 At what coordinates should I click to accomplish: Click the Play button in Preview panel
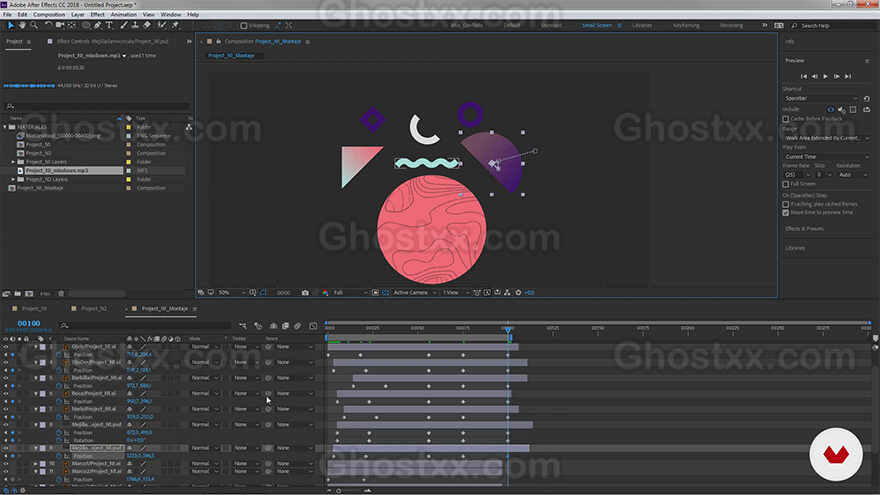click(825, 76)
